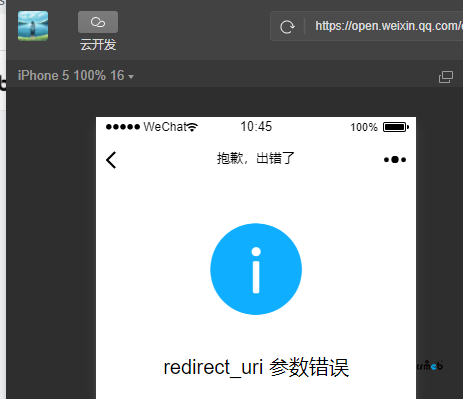Click the small arrow beside device selector

pos(131,77)
